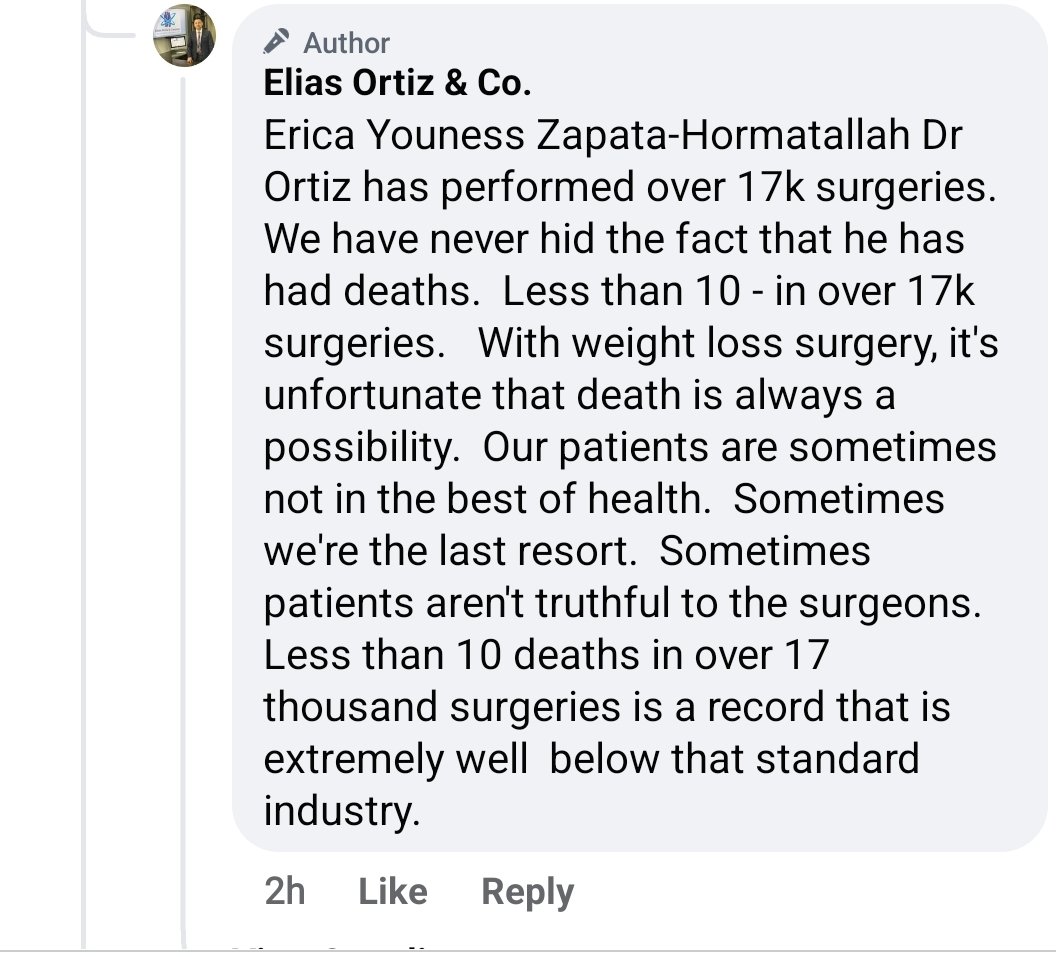
Task: Click the final word 'industry.' in the comment
Action: click(x=341, y=812)
